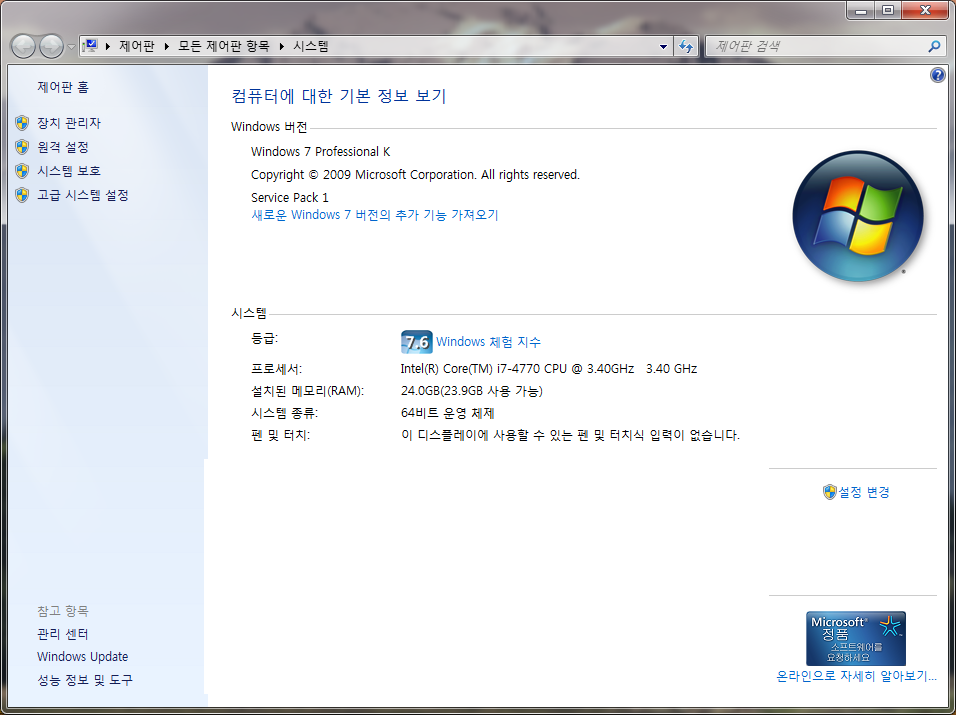Expand the arrow after 모든 제어판 항목

[x=282, y=46]
